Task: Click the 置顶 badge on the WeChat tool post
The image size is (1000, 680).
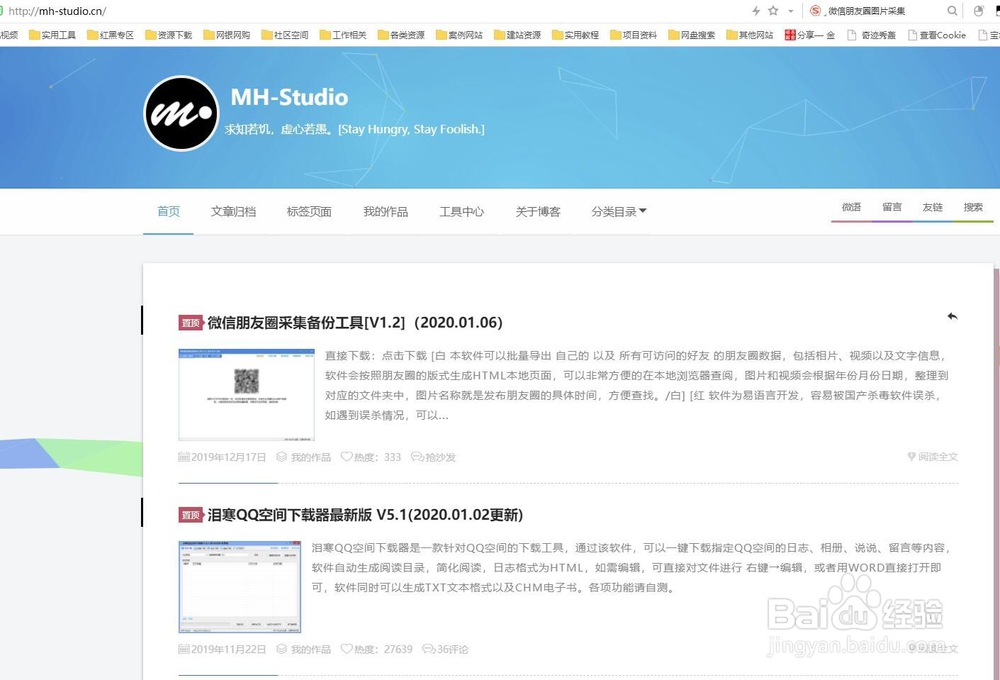Action: [191, 323]
